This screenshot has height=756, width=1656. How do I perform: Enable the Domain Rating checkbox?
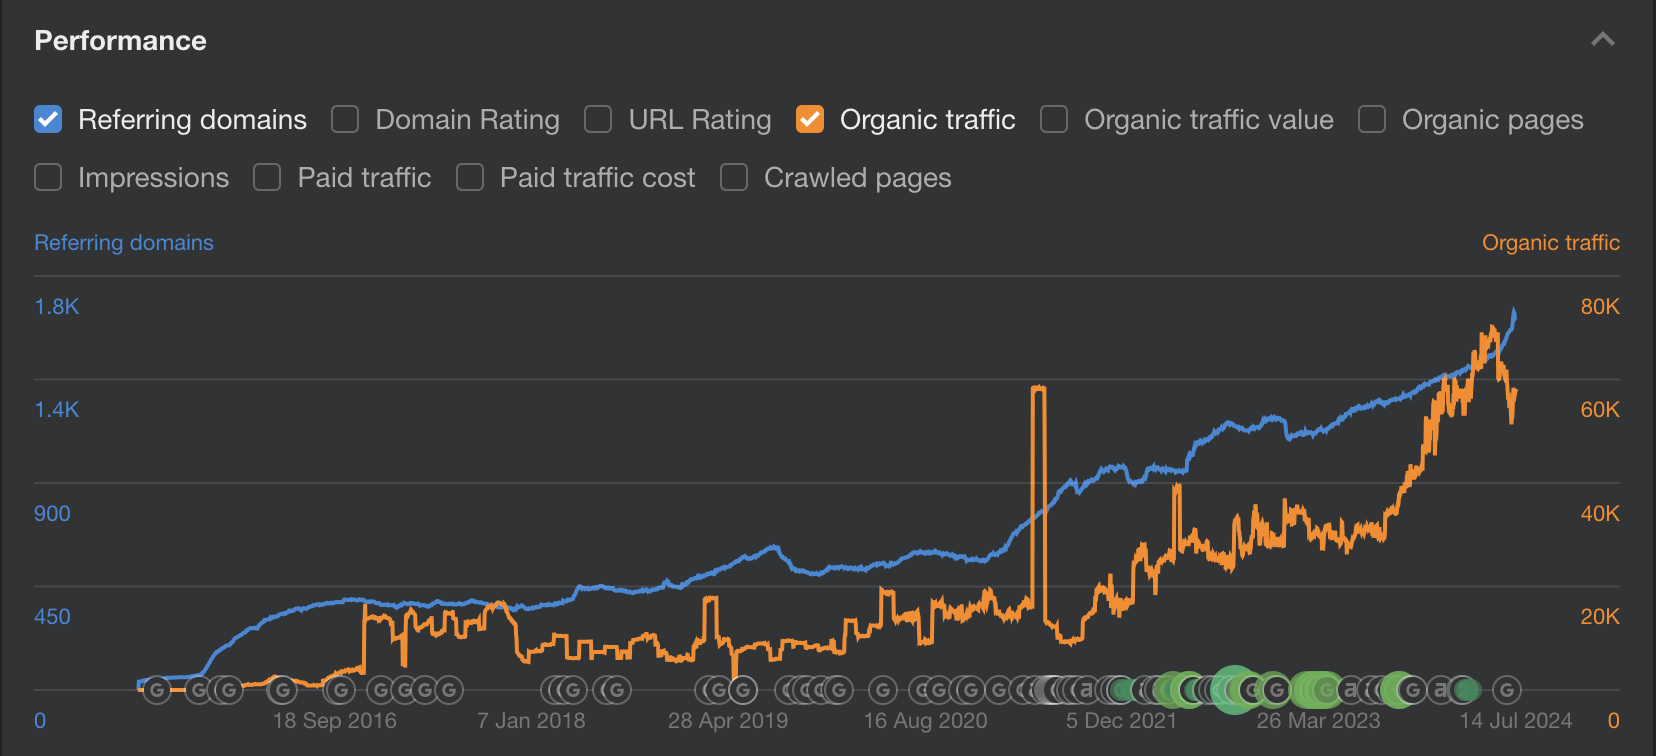[x=345, y=120]
